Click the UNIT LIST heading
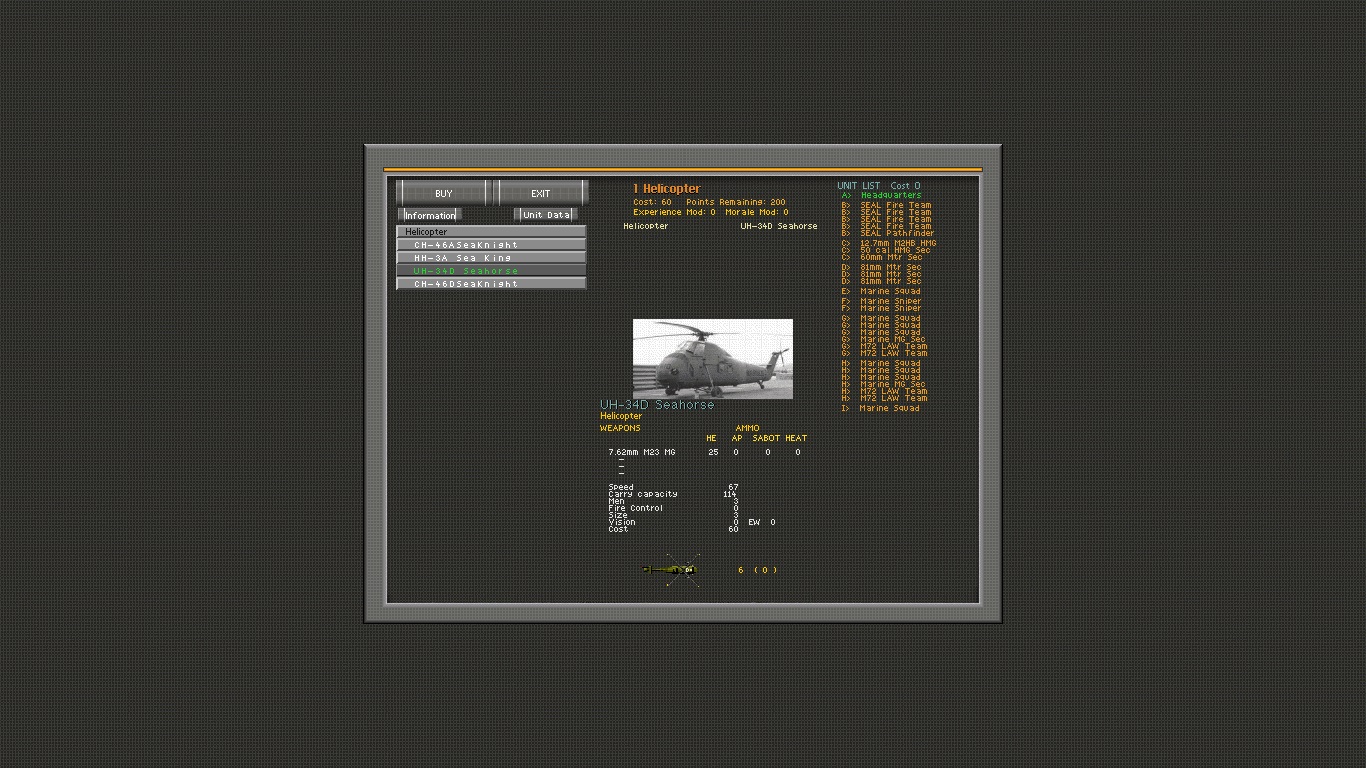 [x=859, y=186]
